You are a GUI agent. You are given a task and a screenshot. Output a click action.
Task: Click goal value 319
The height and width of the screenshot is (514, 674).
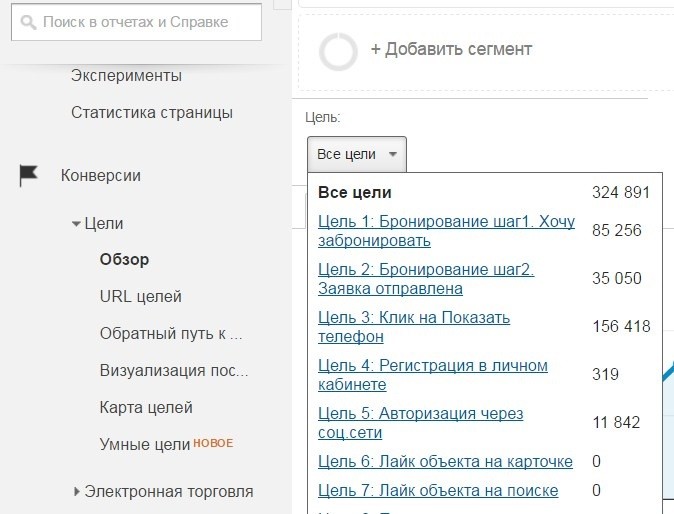(605, 374)
